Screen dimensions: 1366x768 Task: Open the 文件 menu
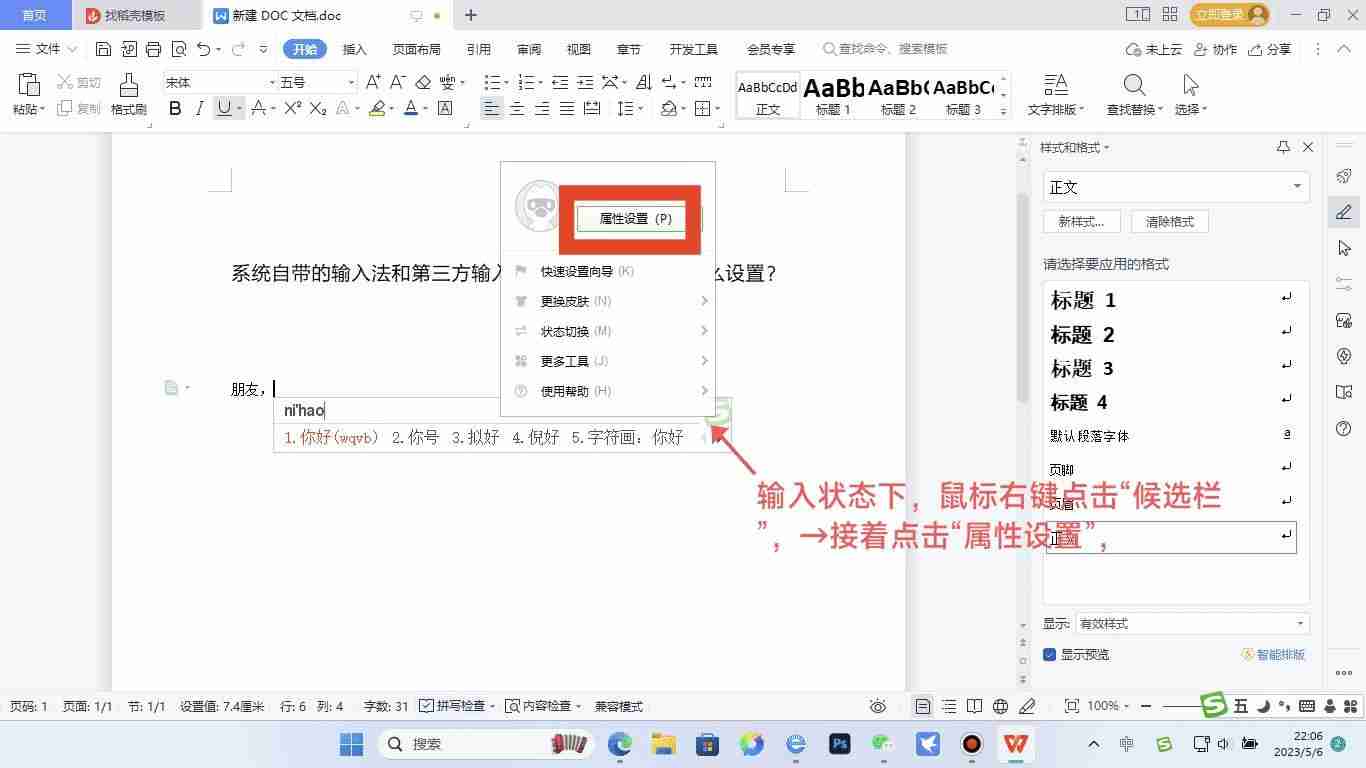point(46,49)
